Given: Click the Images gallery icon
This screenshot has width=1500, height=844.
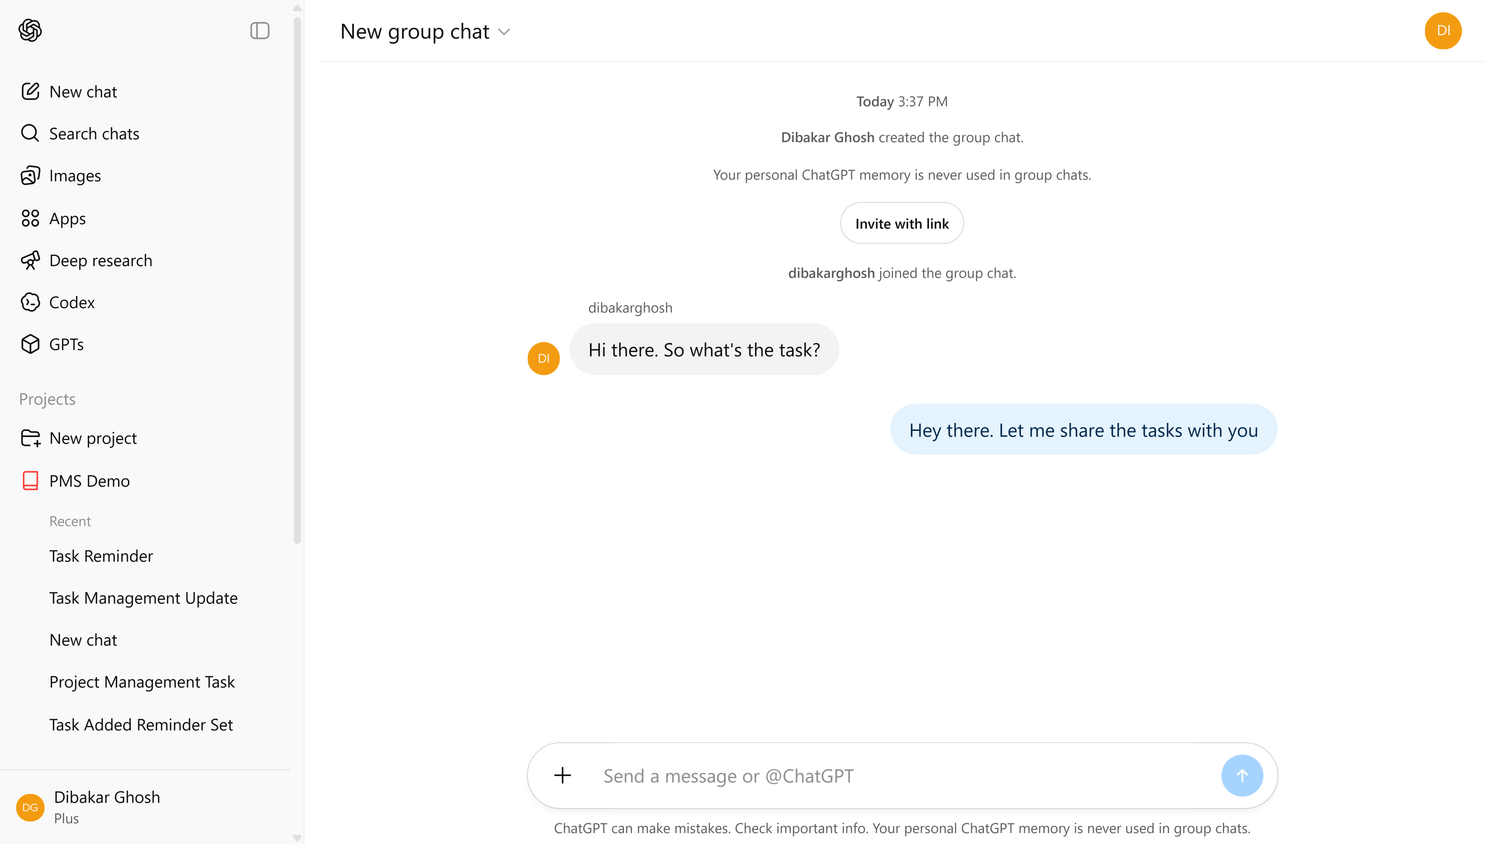Looking at the screenshot, I should (30, 175).
